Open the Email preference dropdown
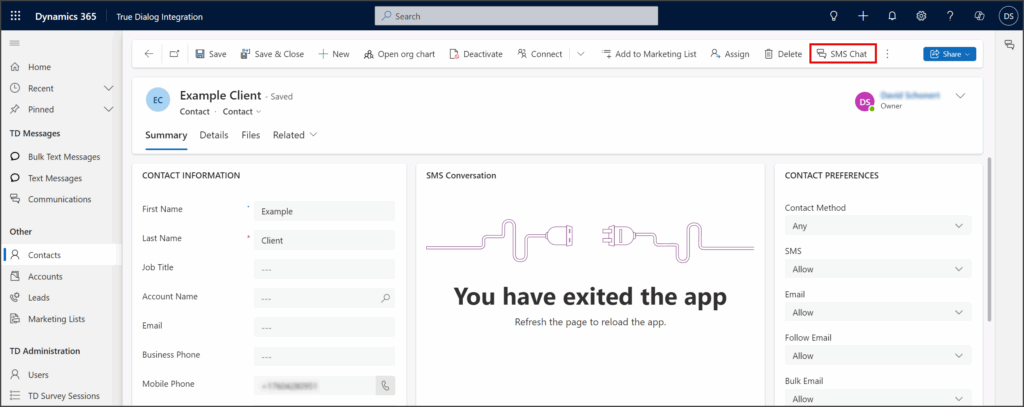 tap(878, 312)
